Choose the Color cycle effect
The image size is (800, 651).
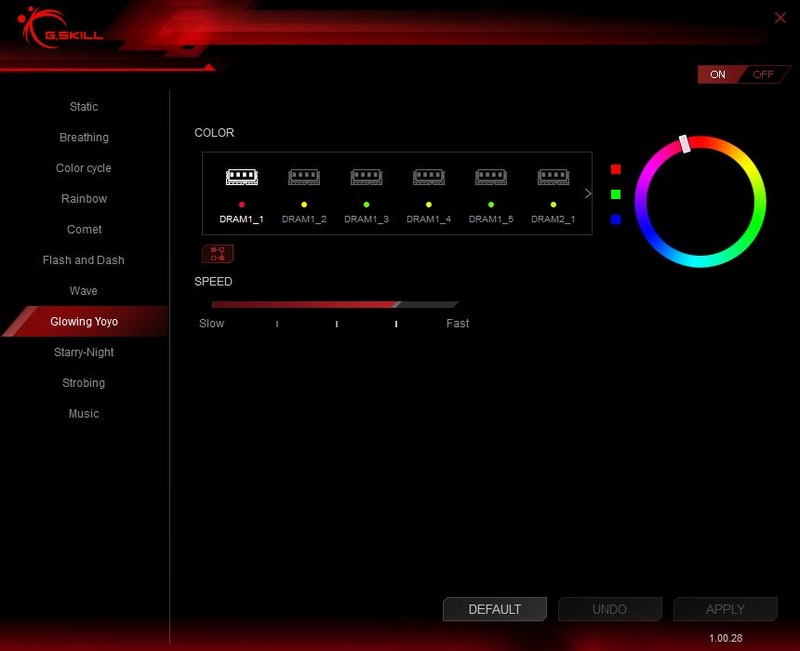84,168
